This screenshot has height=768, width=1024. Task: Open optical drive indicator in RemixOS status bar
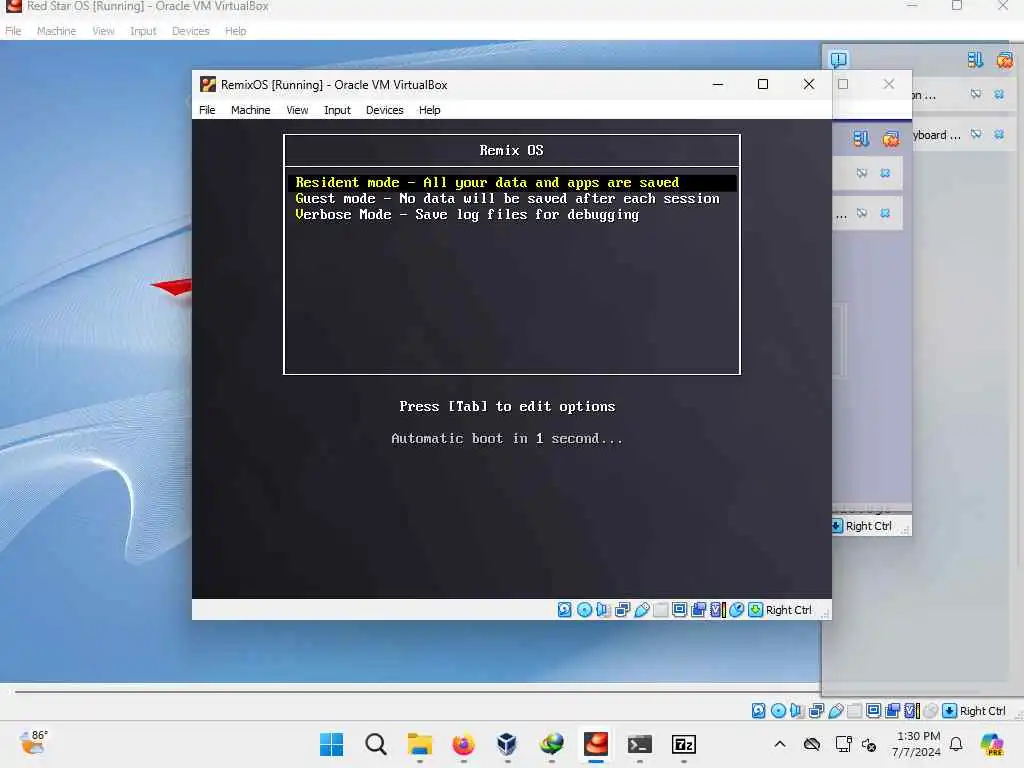point(584,610)
